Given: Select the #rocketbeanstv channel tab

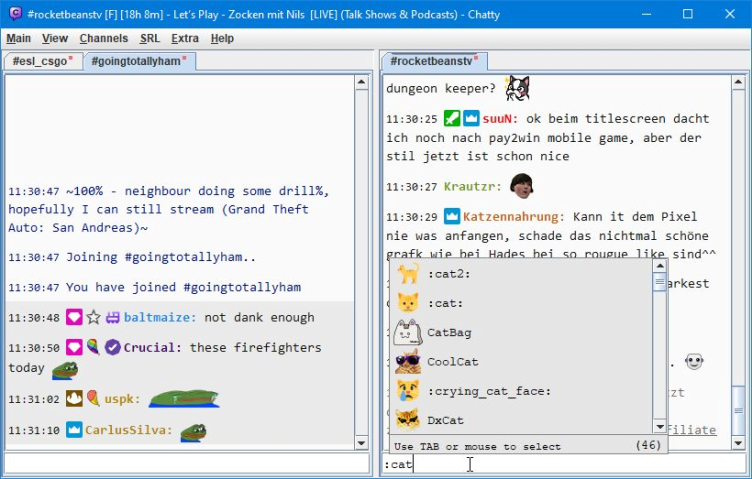Looking at the screenshot, I should [x=431, y=61].
